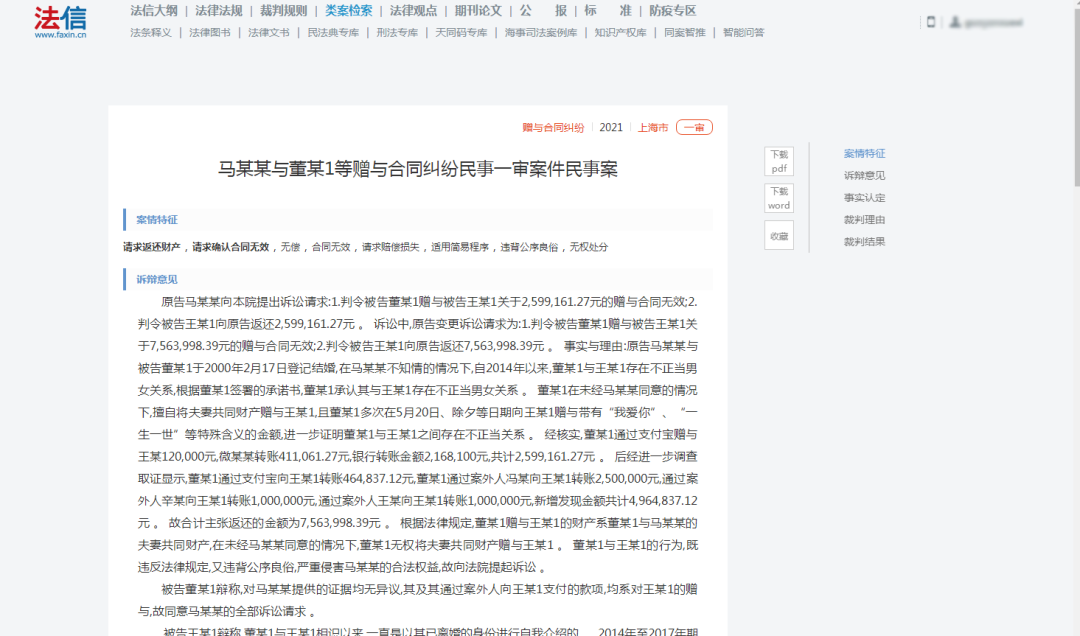Click the 案情特征 section heading in article
The image size is (1080, 636).
pyautogui.click(x=157, y=220)
